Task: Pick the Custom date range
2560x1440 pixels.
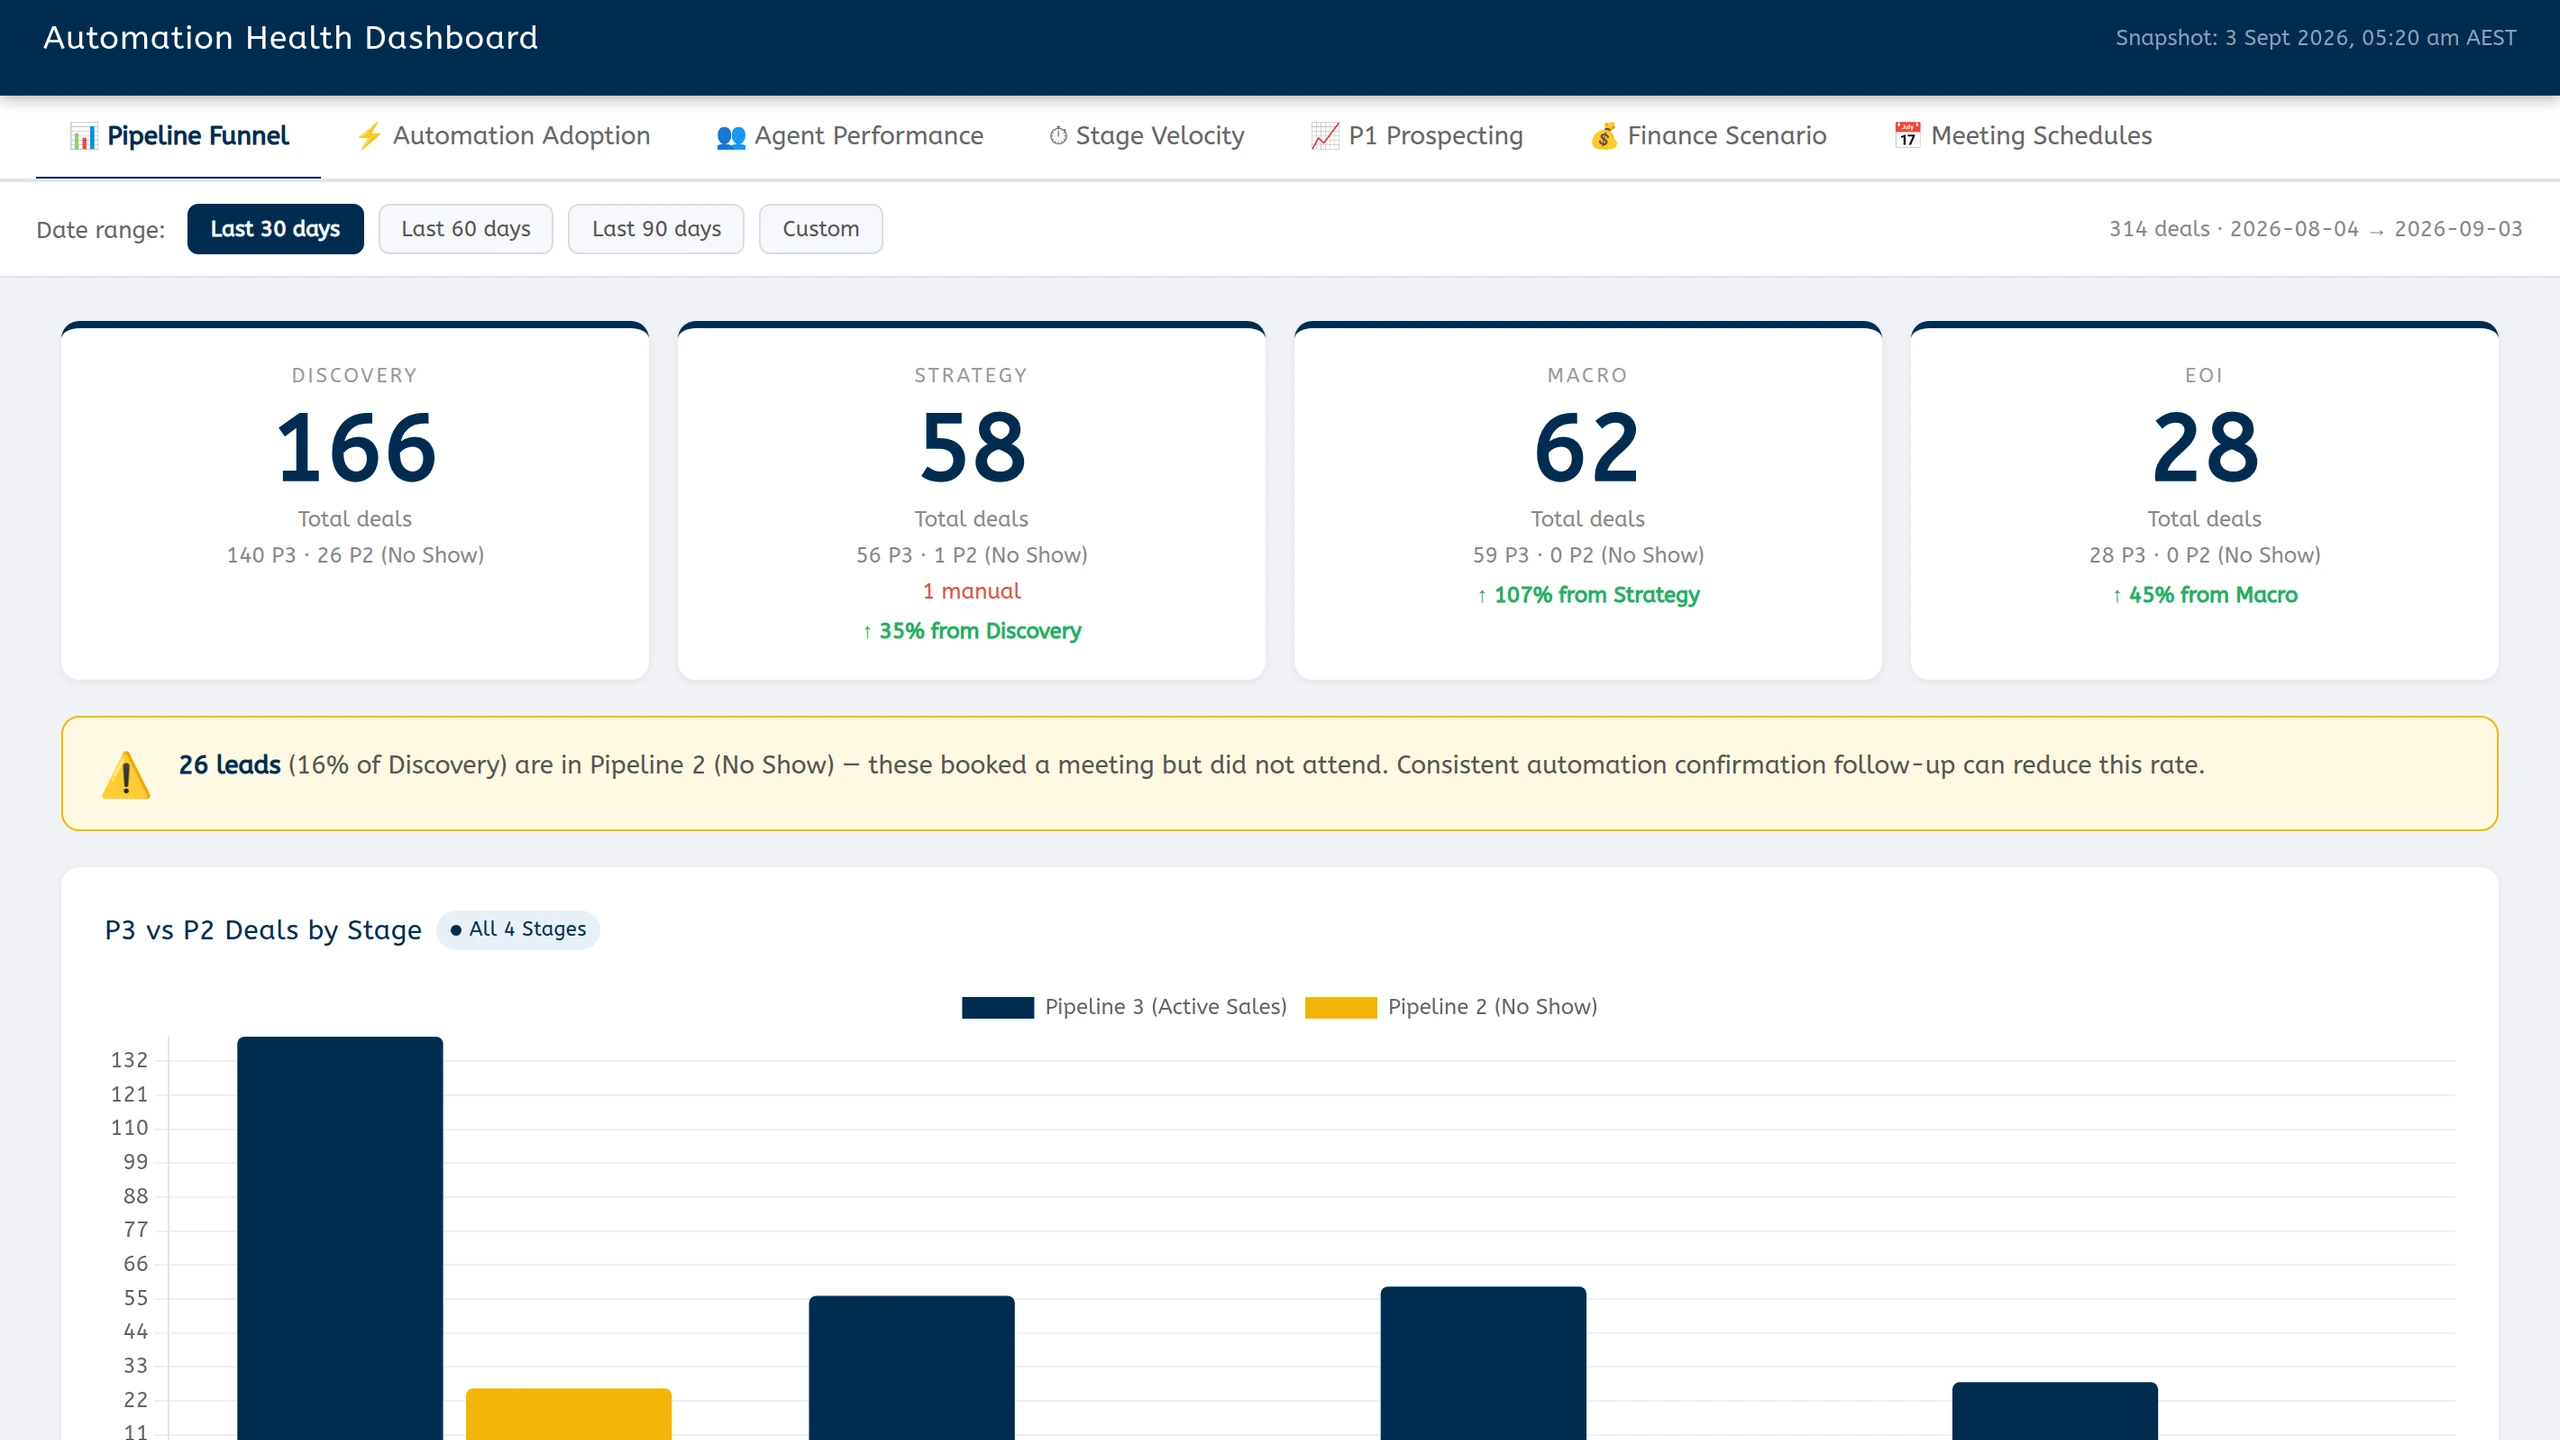Action: tap(821, 229)
